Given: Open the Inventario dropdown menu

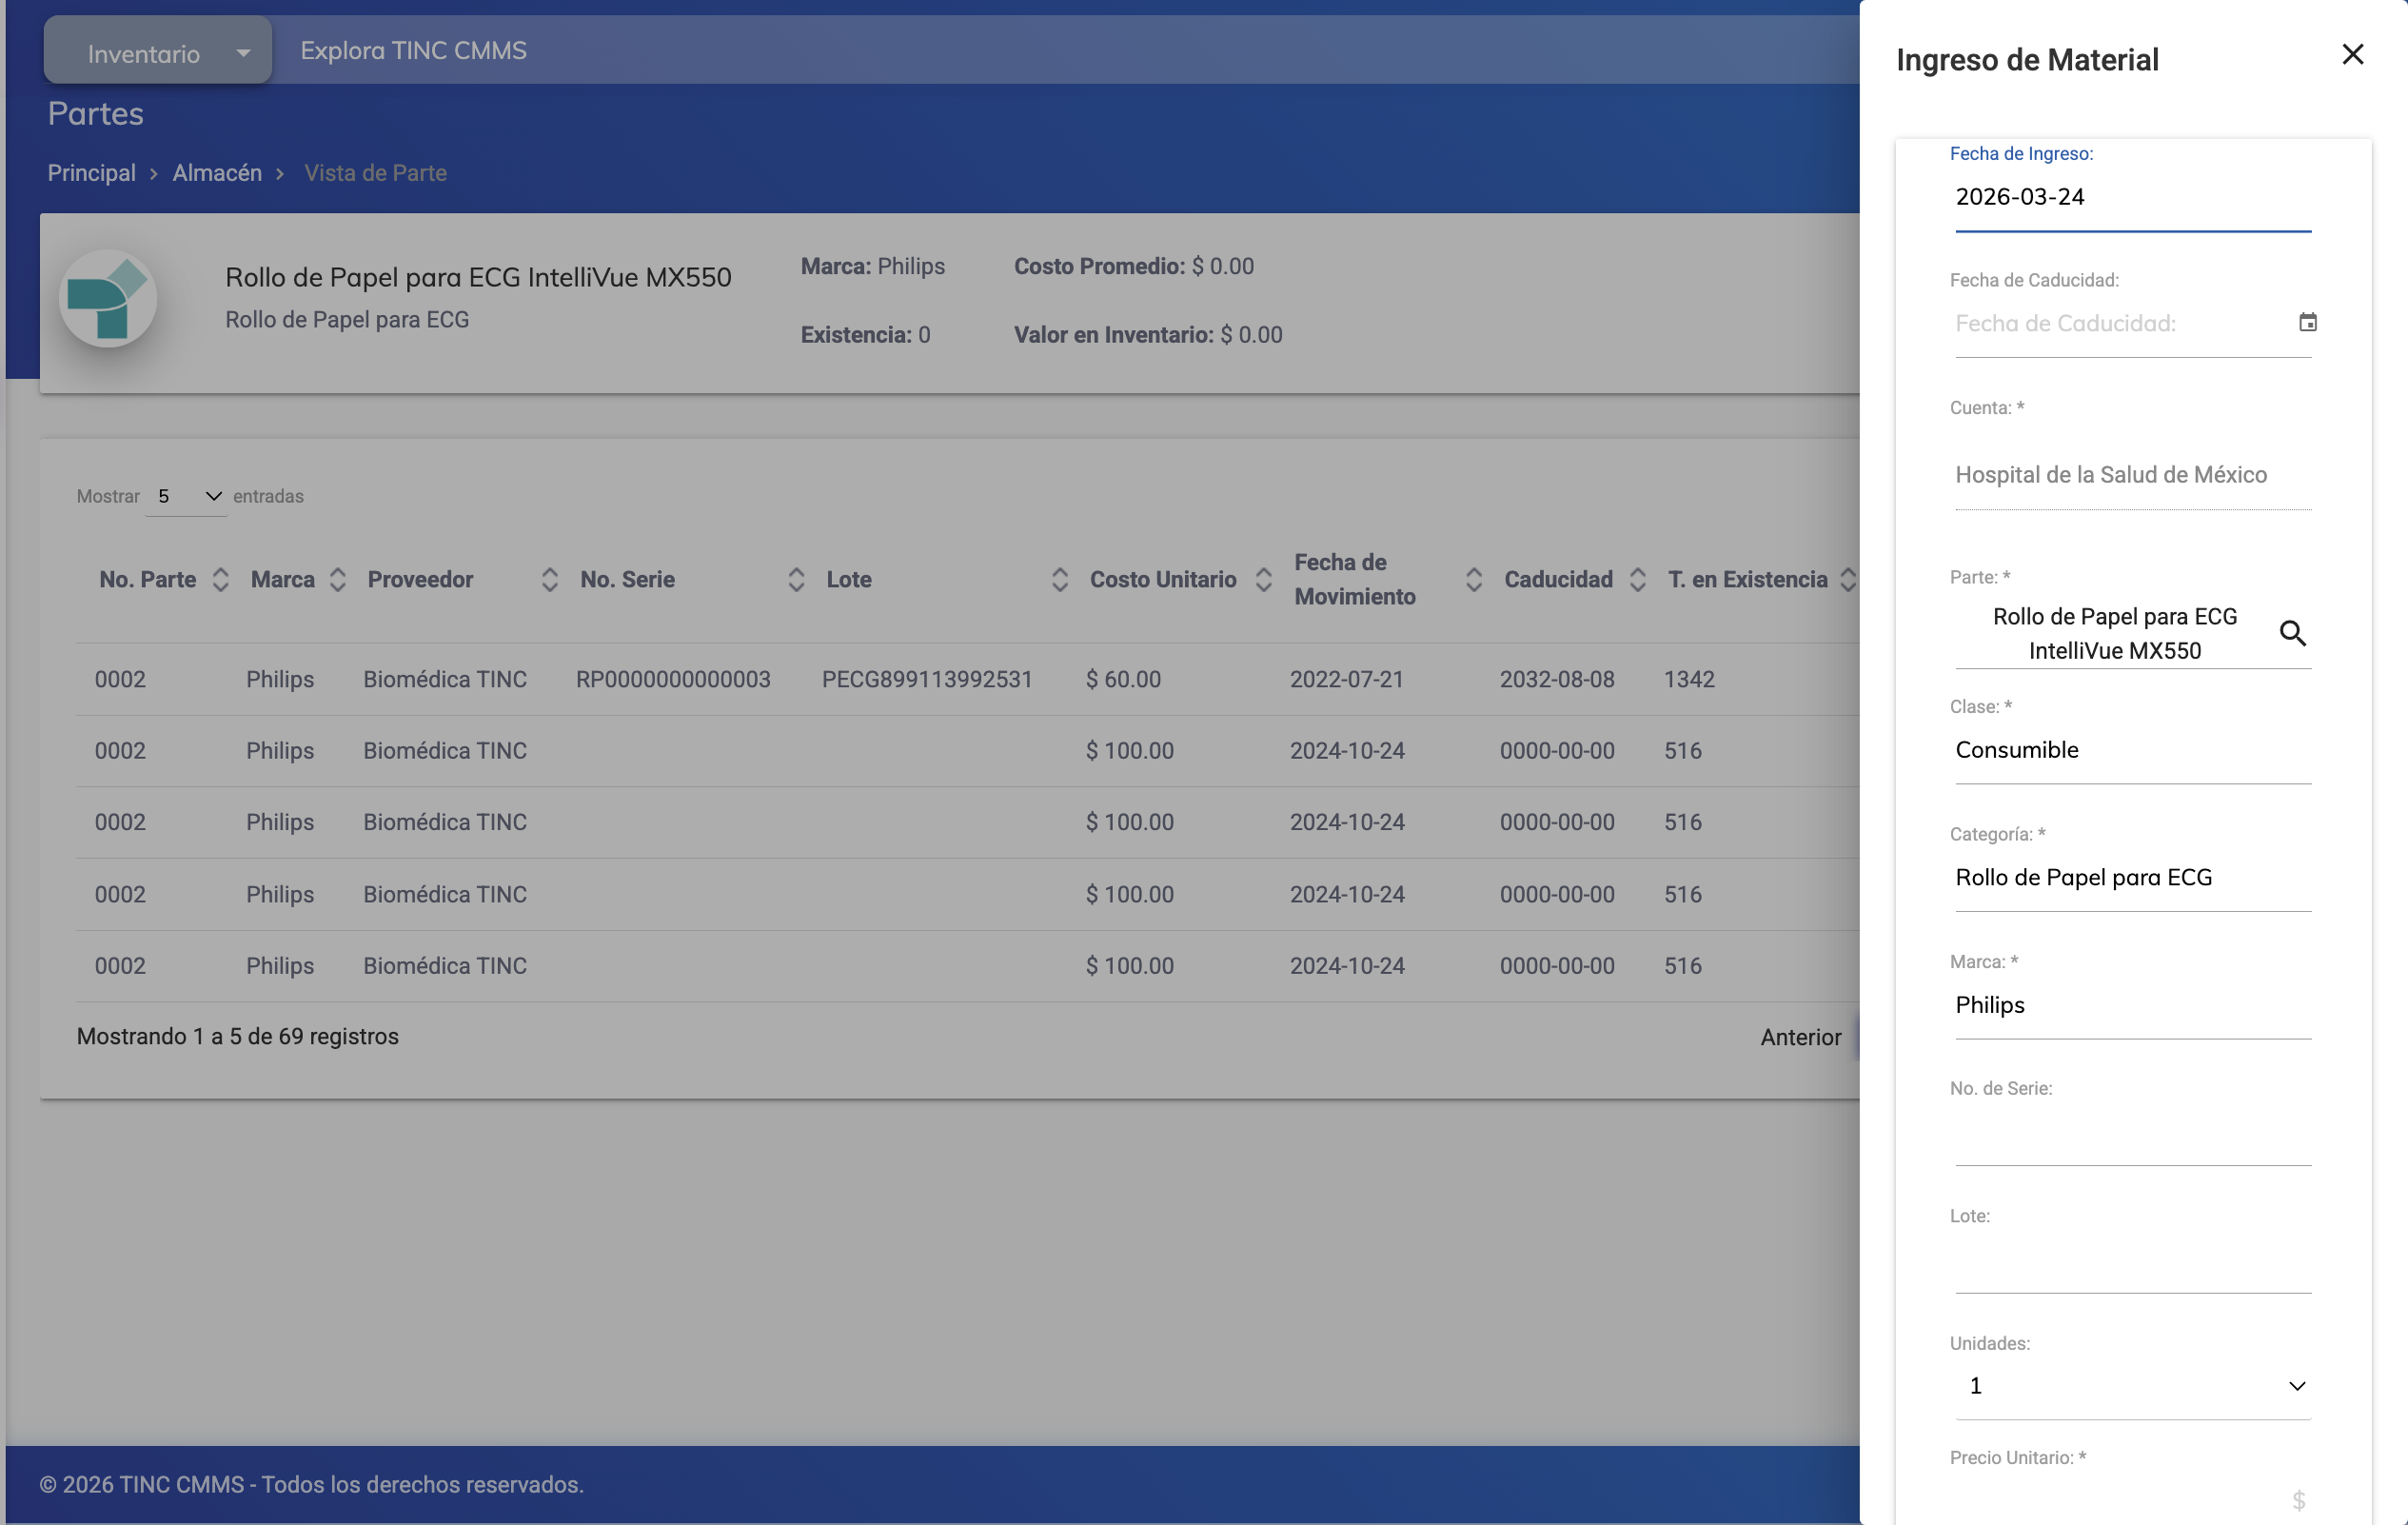Looking at the screenshot, I should coord(158,52).
